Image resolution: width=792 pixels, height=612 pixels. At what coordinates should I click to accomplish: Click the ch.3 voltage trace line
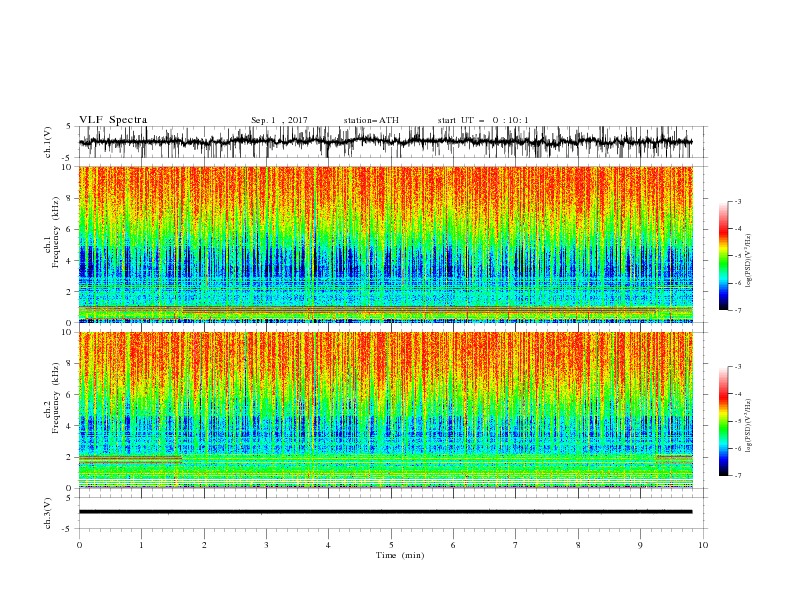pyautogui.click(x=385, y=512)
